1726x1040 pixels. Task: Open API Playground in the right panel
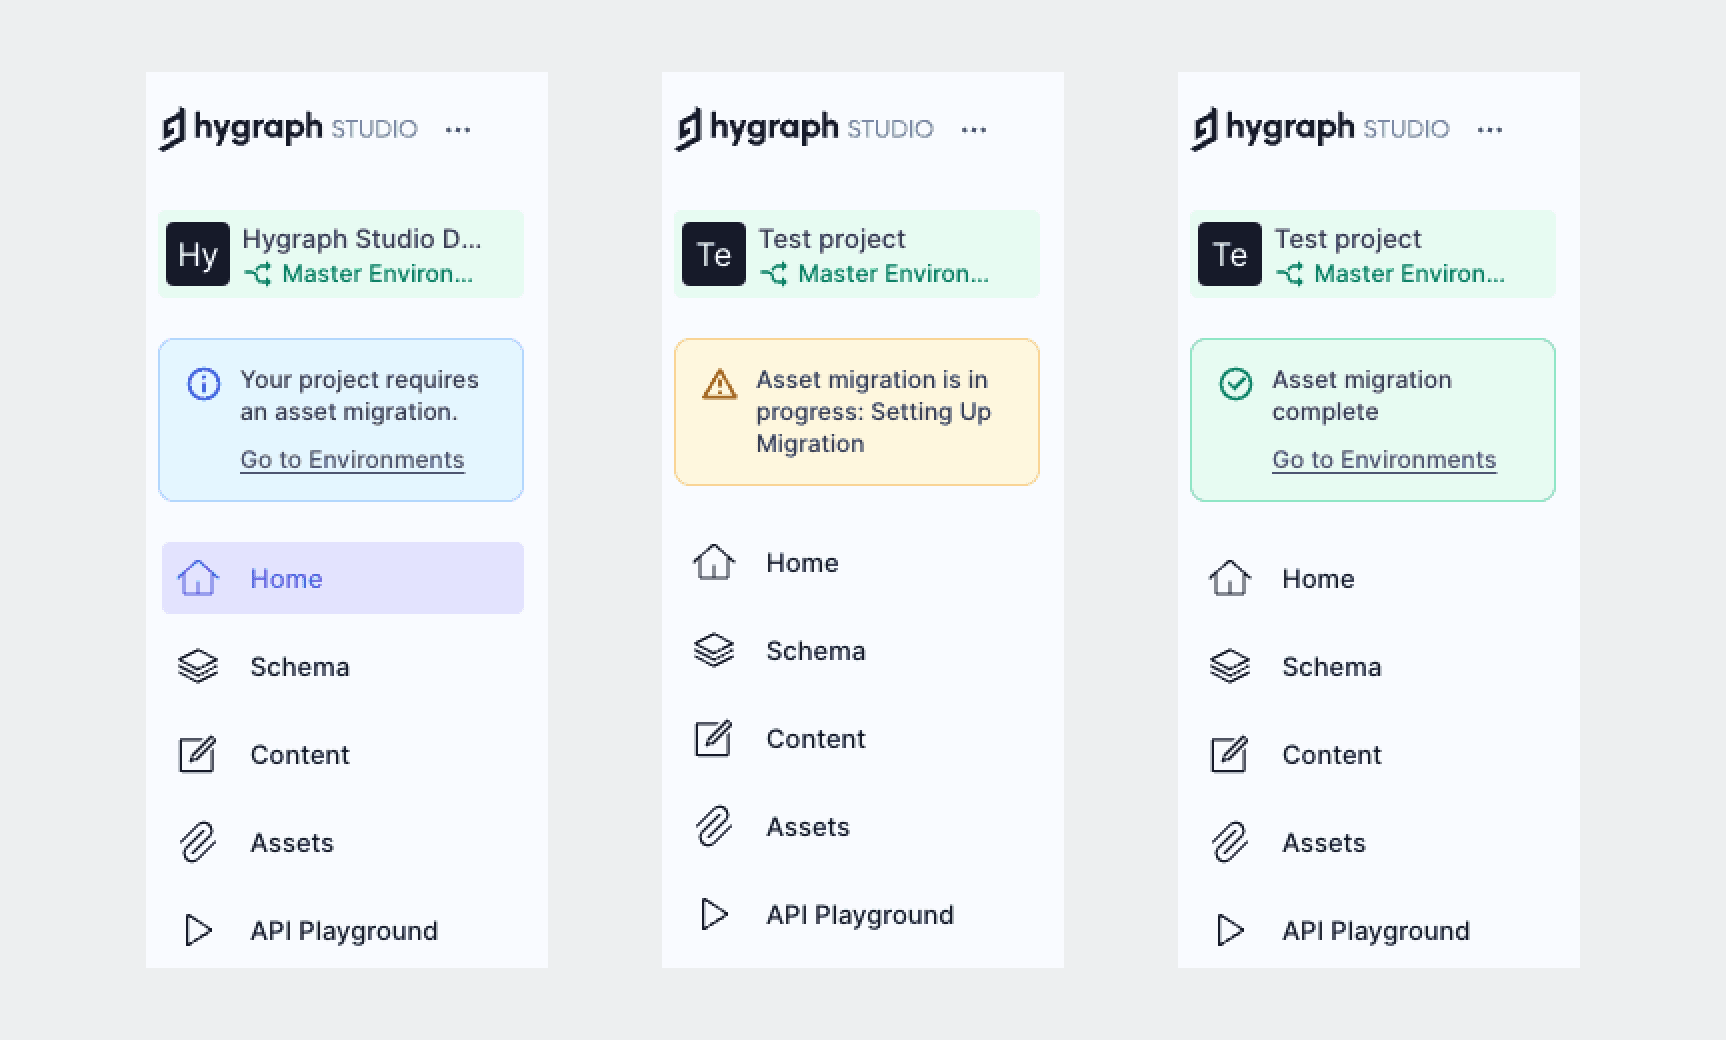(1375, 931)
